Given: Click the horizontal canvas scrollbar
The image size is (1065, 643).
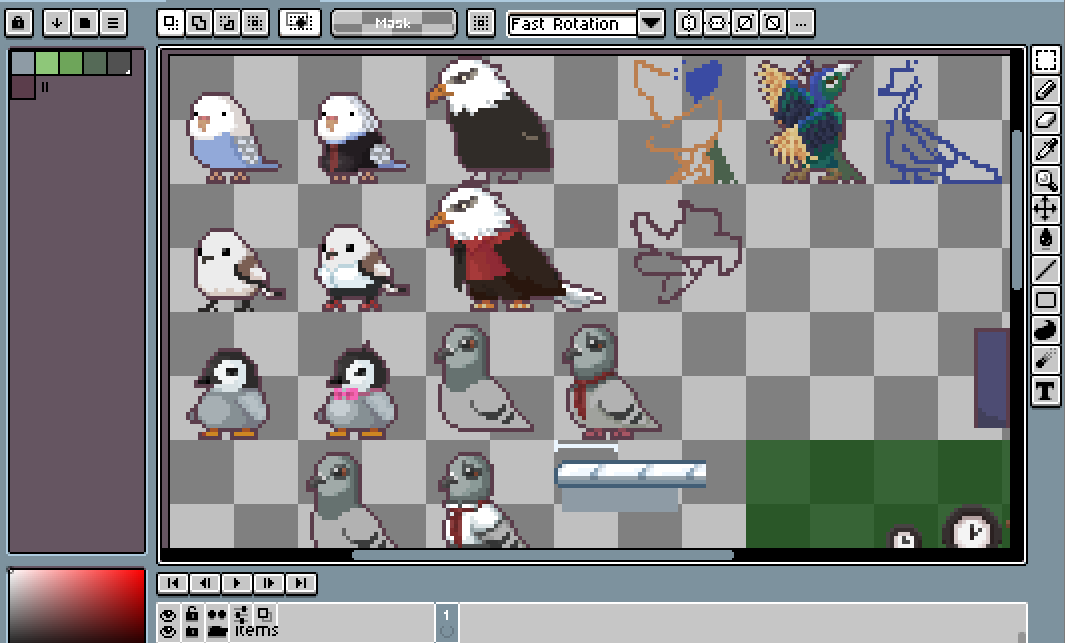Looking at the screenshot, I should click(542, 555).
